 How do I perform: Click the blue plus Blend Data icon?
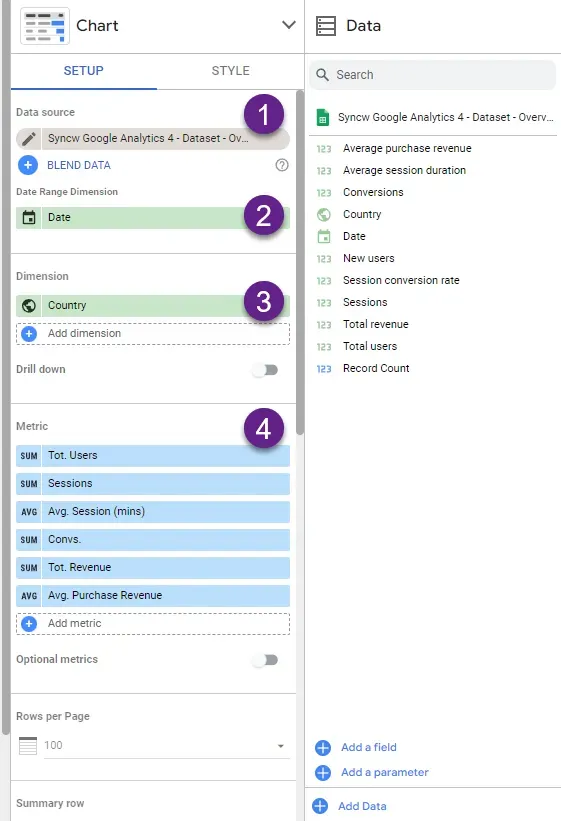click(x=28, y=165)
